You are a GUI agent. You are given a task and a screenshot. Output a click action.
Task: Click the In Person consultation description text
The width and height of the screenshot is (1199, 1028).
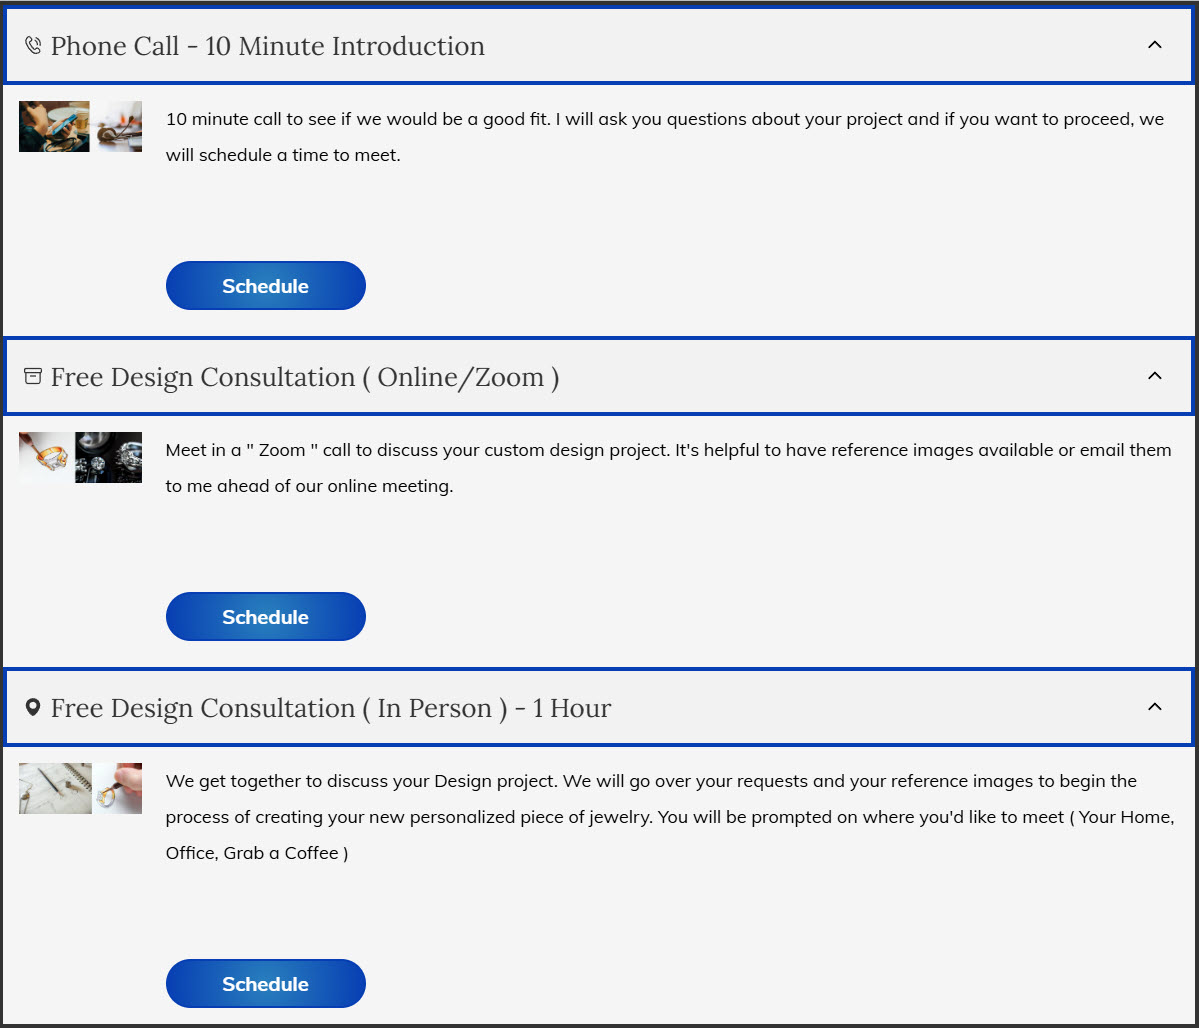(667, 817)
